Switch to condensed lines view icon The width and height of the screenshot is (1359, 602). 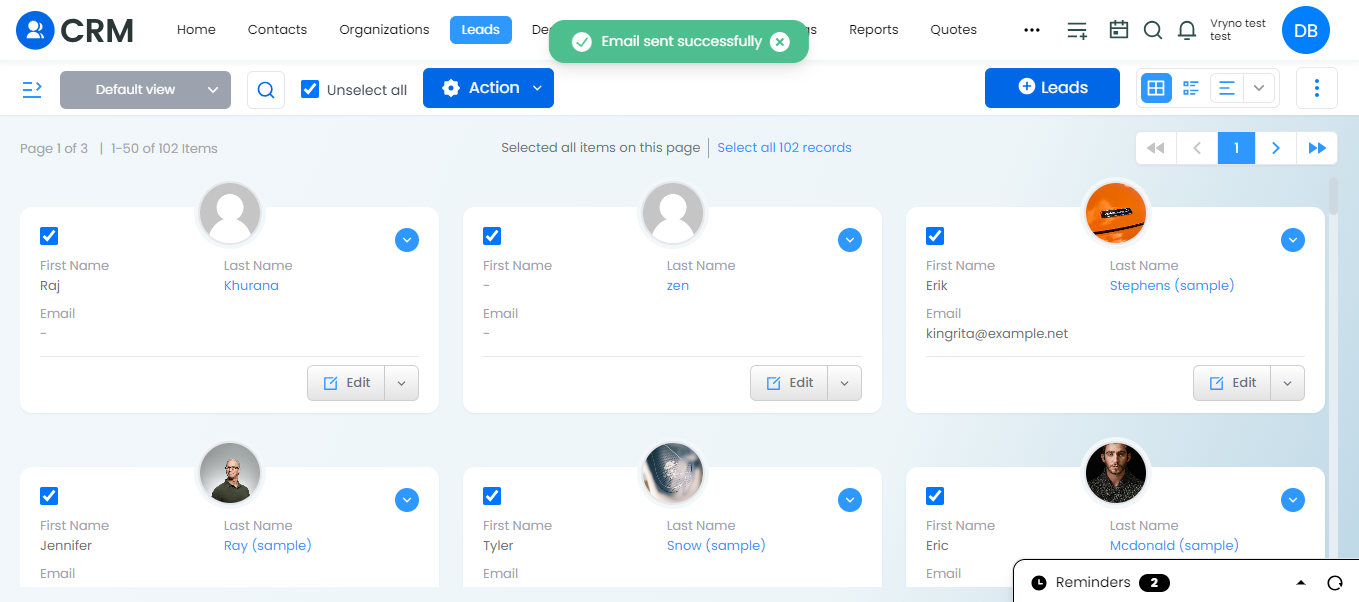coord(1227,88)
